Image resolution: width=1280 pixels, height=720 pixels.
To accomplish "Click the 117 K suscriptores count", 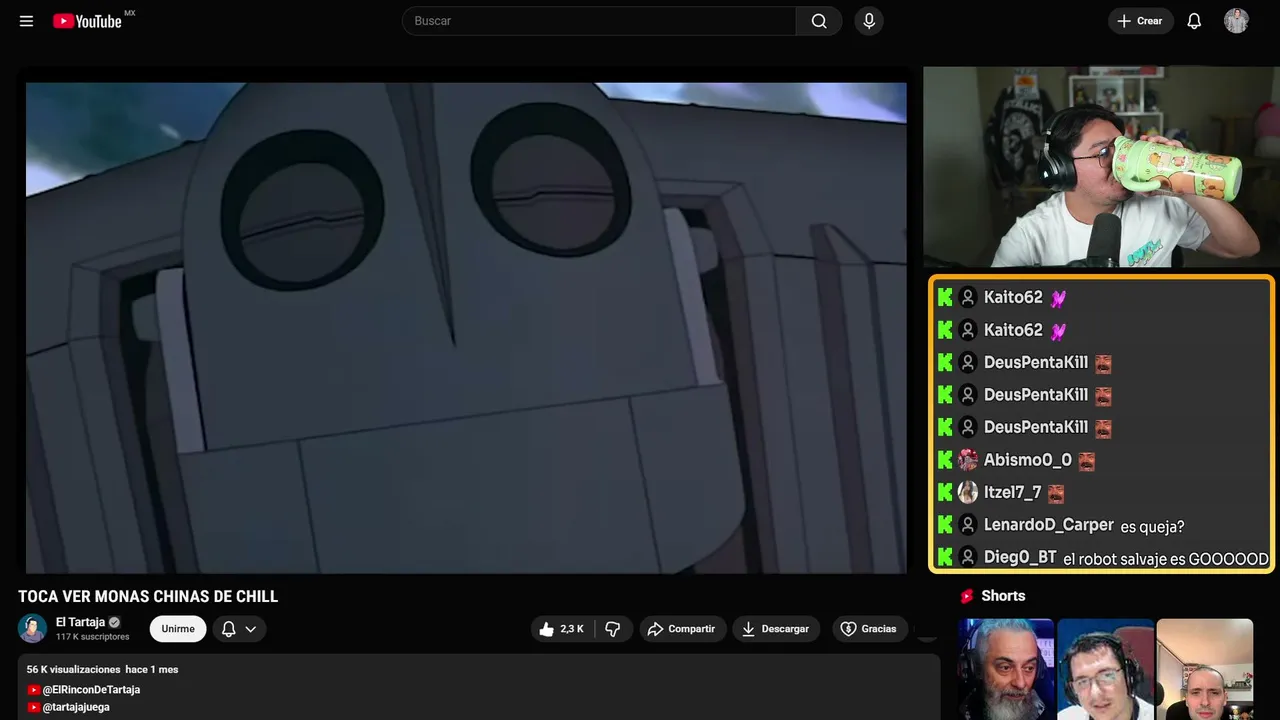I will 93,637.
